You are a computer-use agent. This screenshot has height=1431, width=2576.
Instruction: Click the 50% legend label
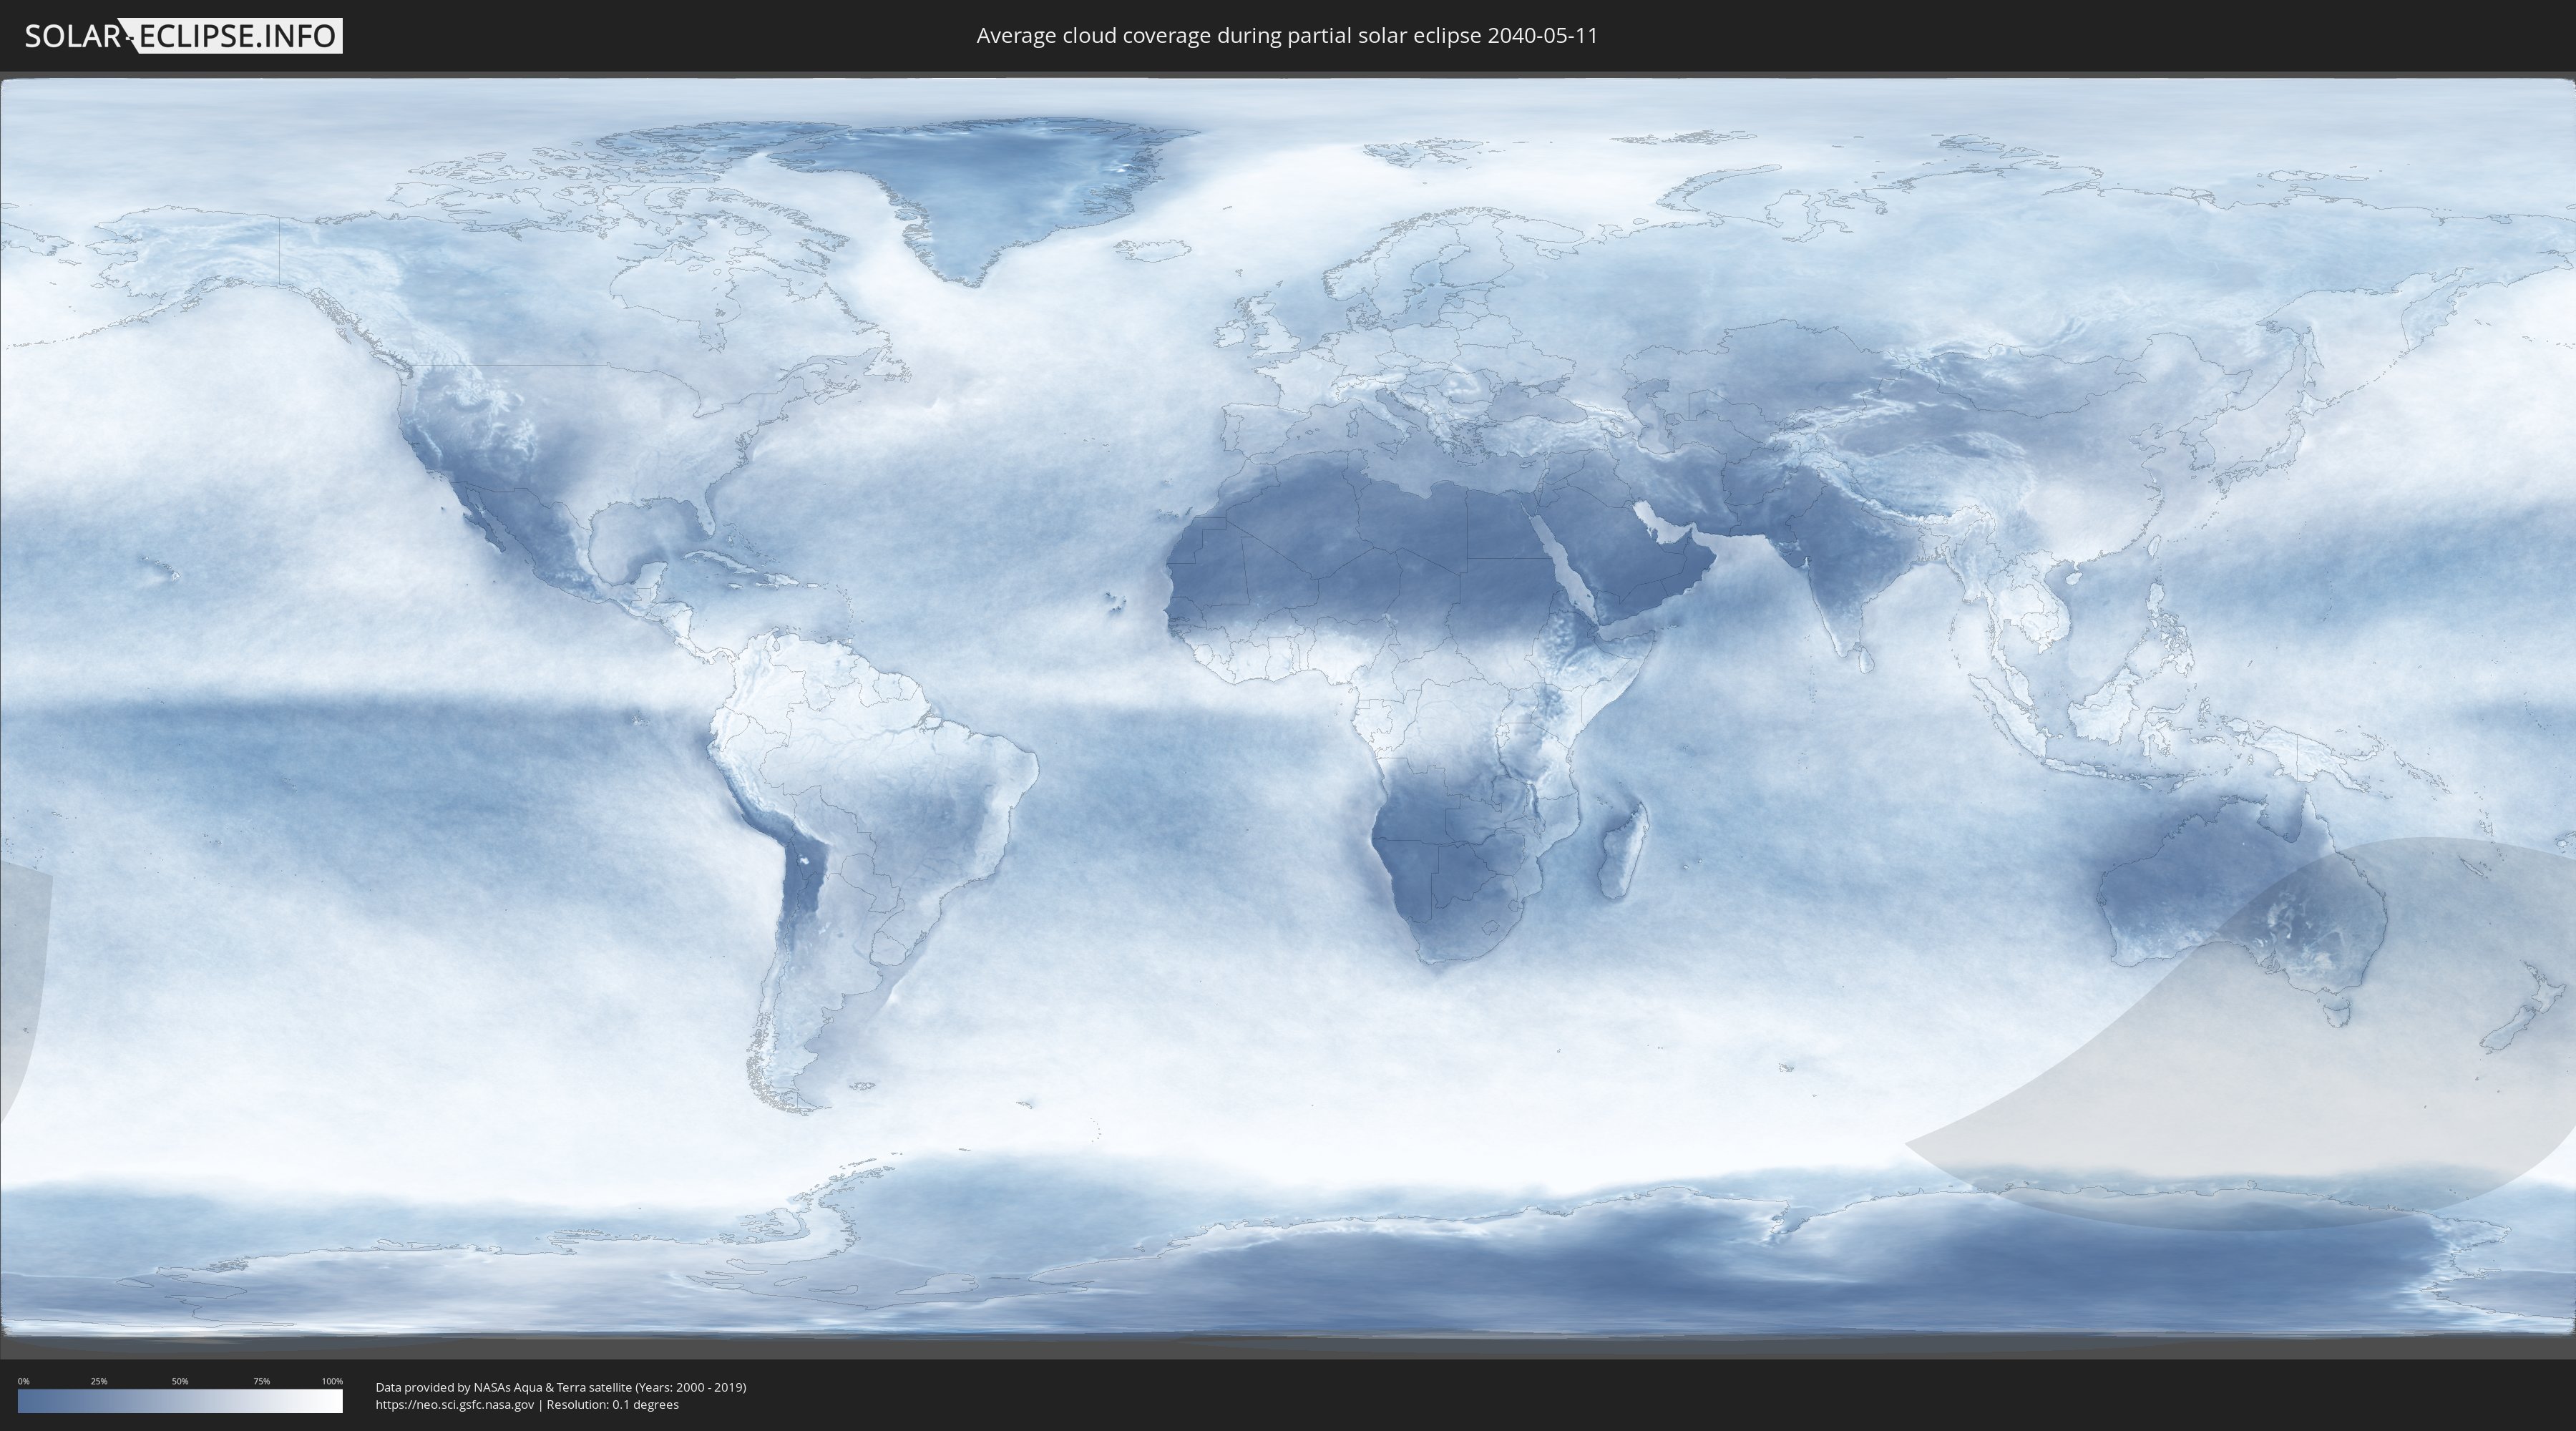[180, 1381]
